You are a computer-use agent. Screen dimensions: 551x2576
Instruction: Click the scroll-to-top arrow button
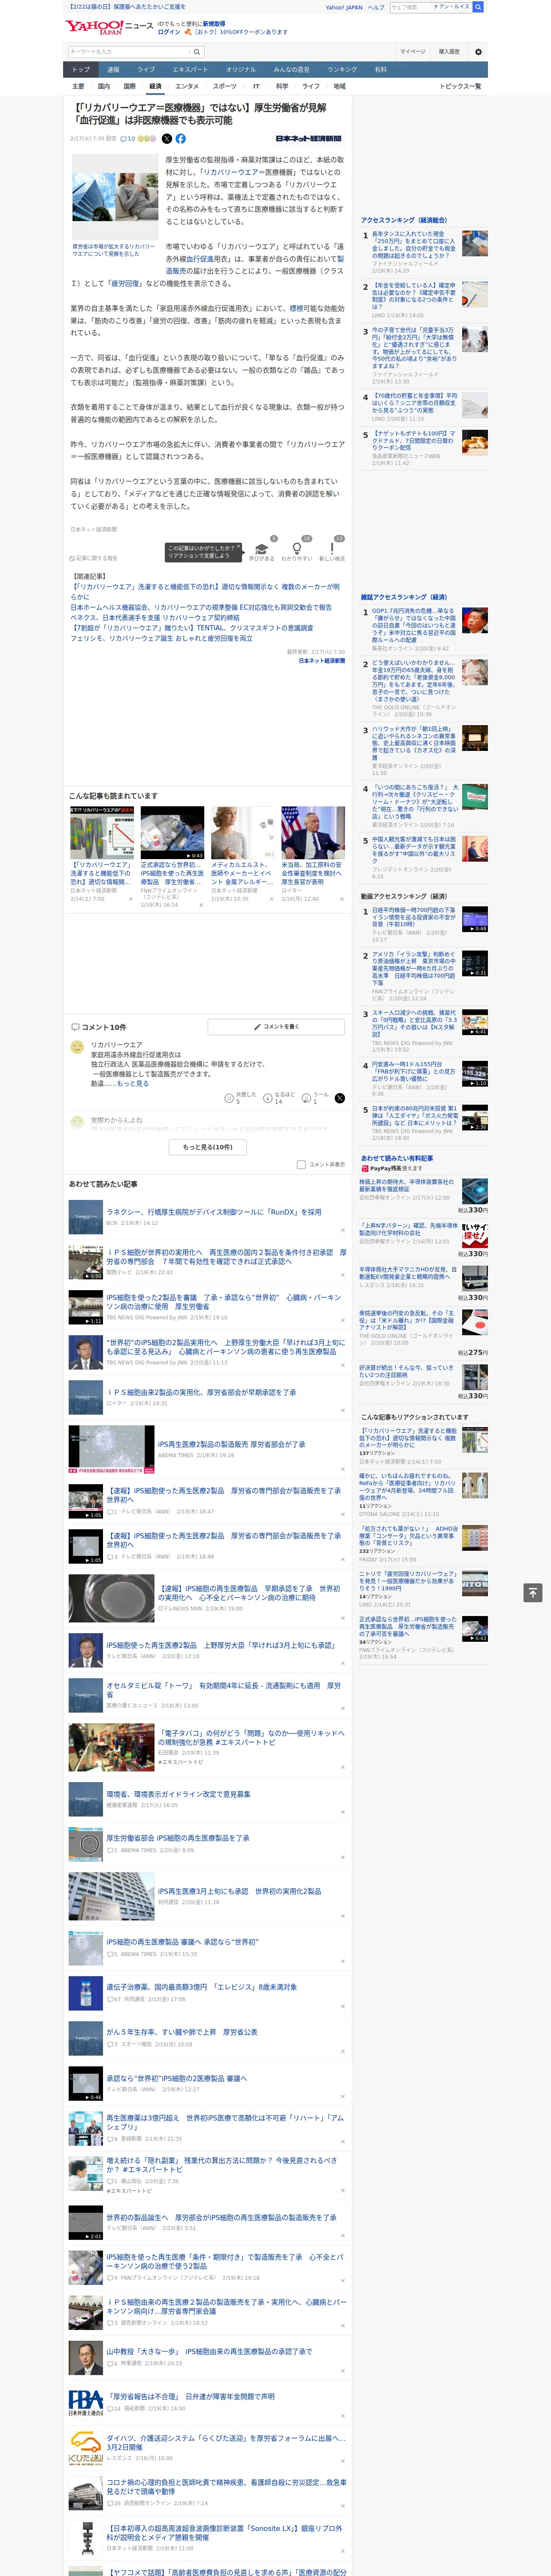click(x=533, y=1592)
